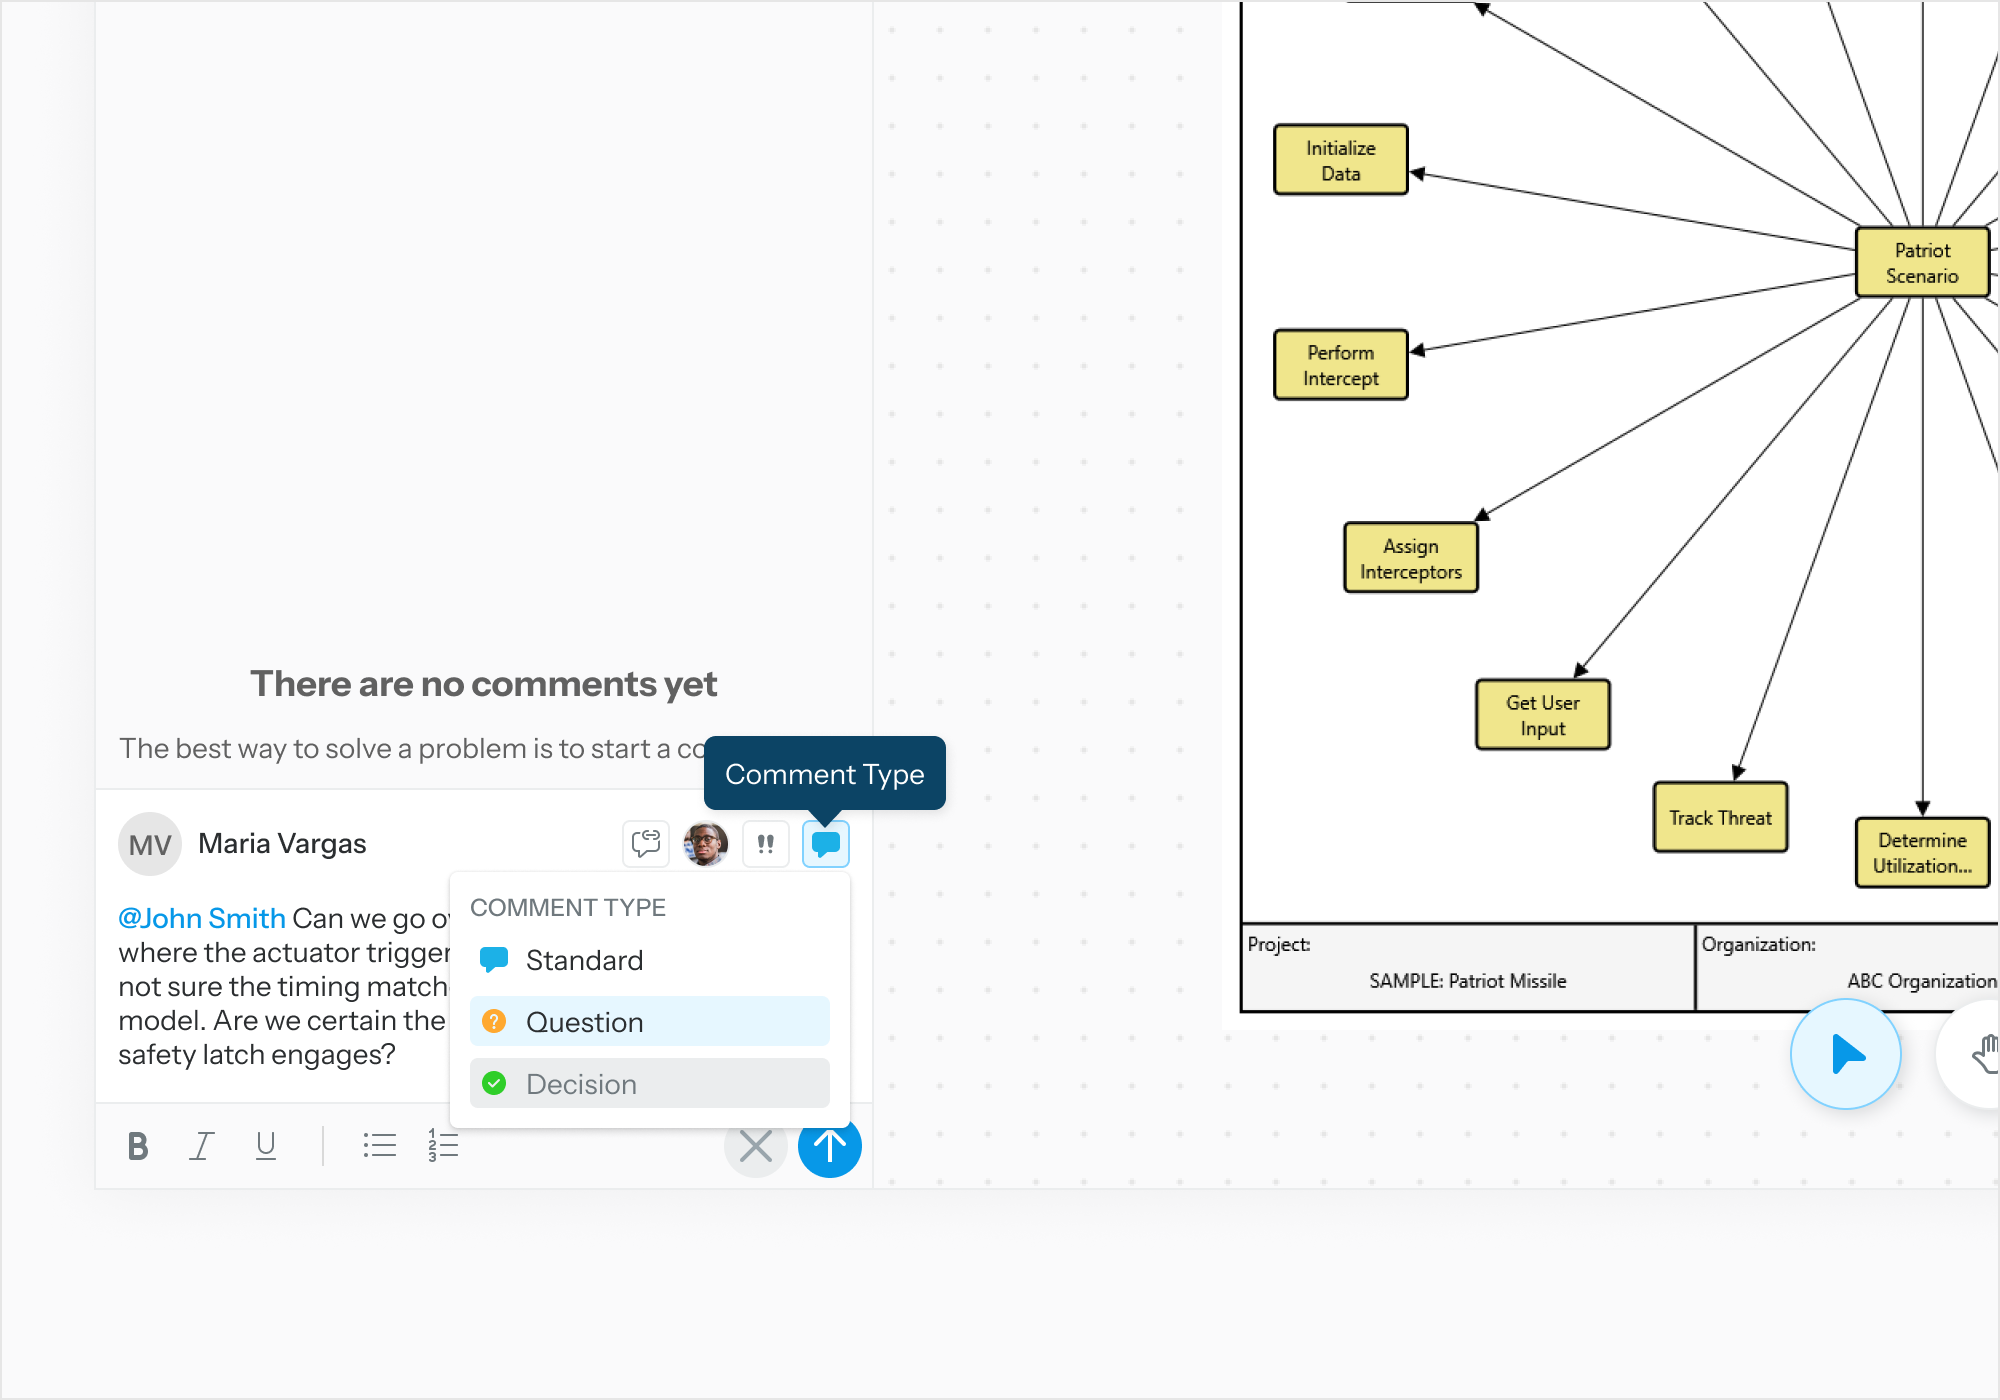
Task: Select the priority exclamation icon
Action: pos(766,843)
